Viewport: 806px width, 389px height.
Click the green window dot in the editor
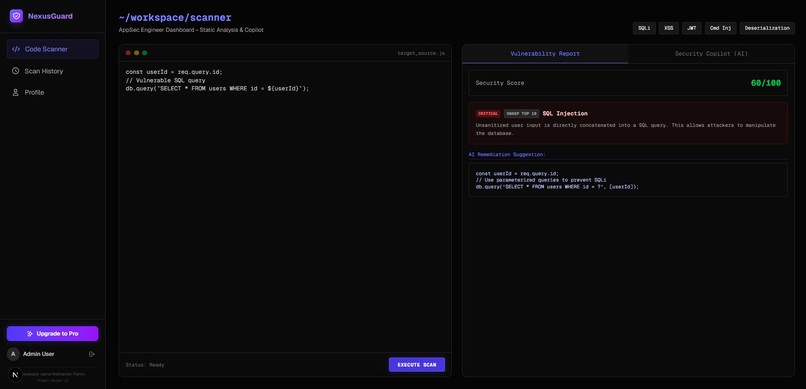click(x=144, y=53)
